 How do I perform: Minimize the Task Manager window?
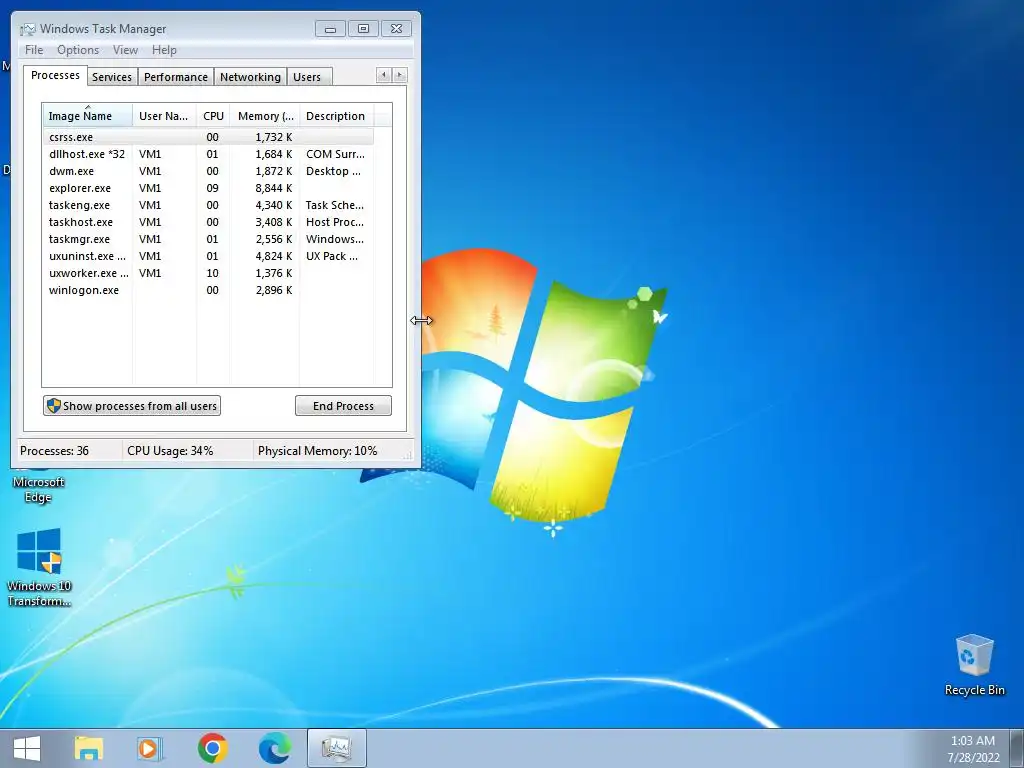[x=330, y=29]
